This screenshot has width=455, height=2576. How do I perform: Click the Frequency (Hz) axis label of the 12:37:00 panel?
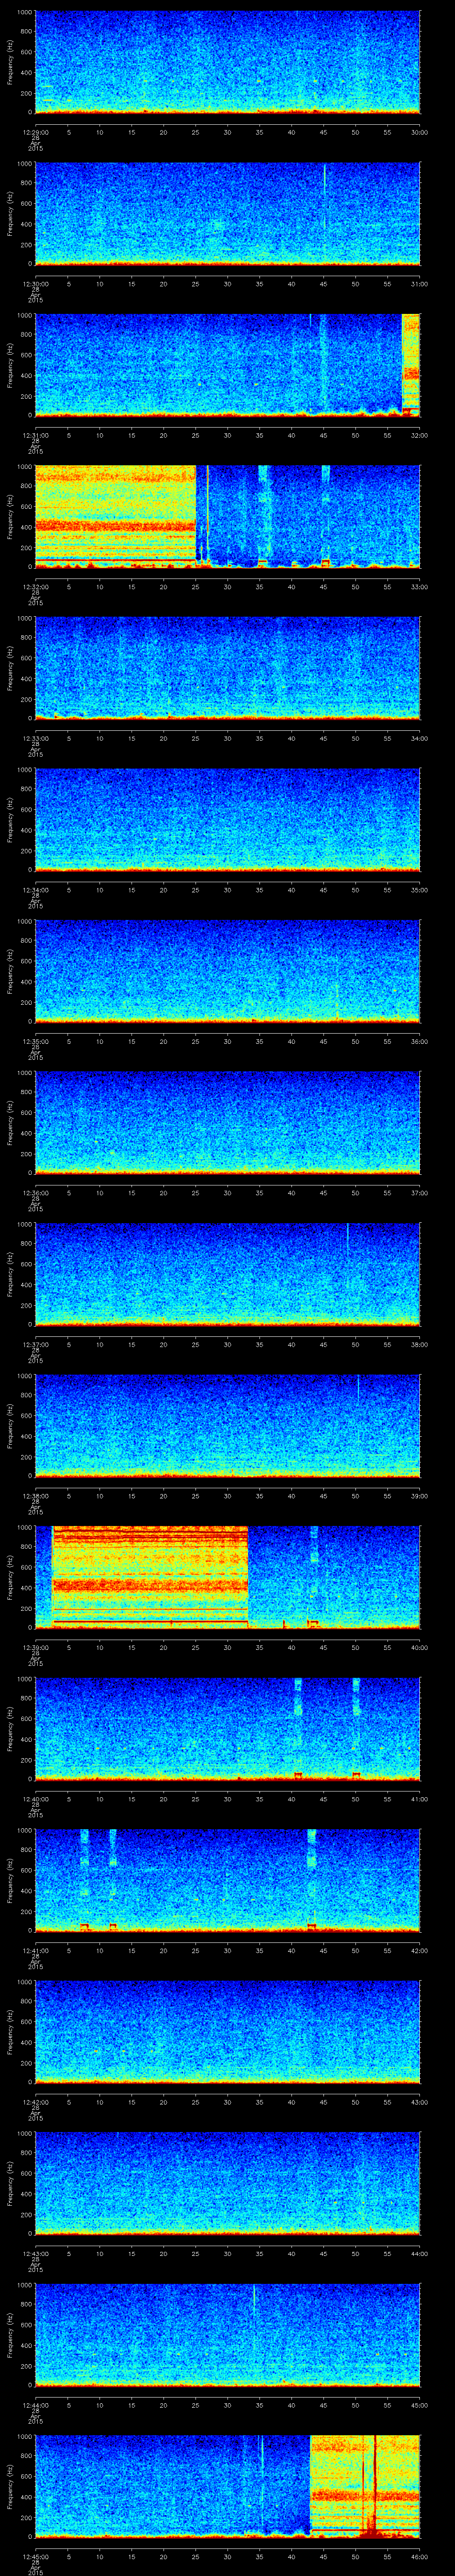[x=11, y=1274]
